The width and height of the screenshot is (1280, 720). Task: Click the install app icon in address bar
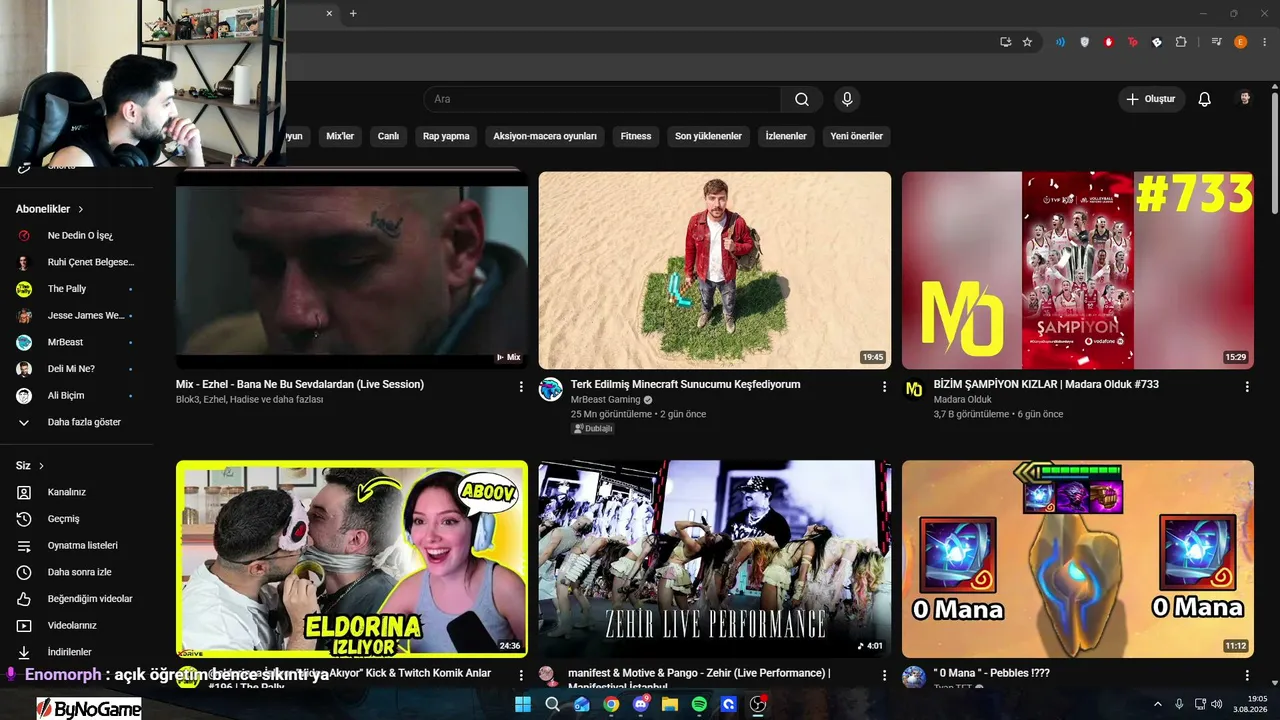[x=1005, y=42]
